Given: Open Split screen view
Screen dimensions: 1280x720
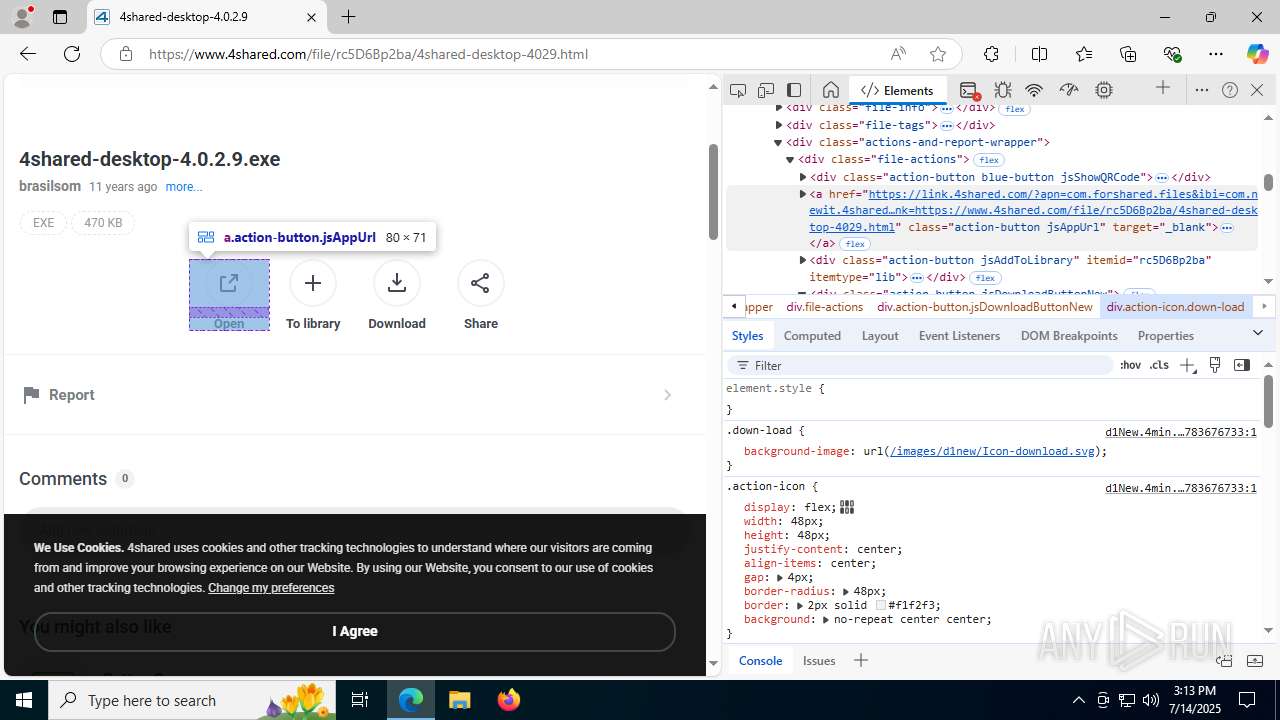Looking at the screenshot, I should point(1039,54).
